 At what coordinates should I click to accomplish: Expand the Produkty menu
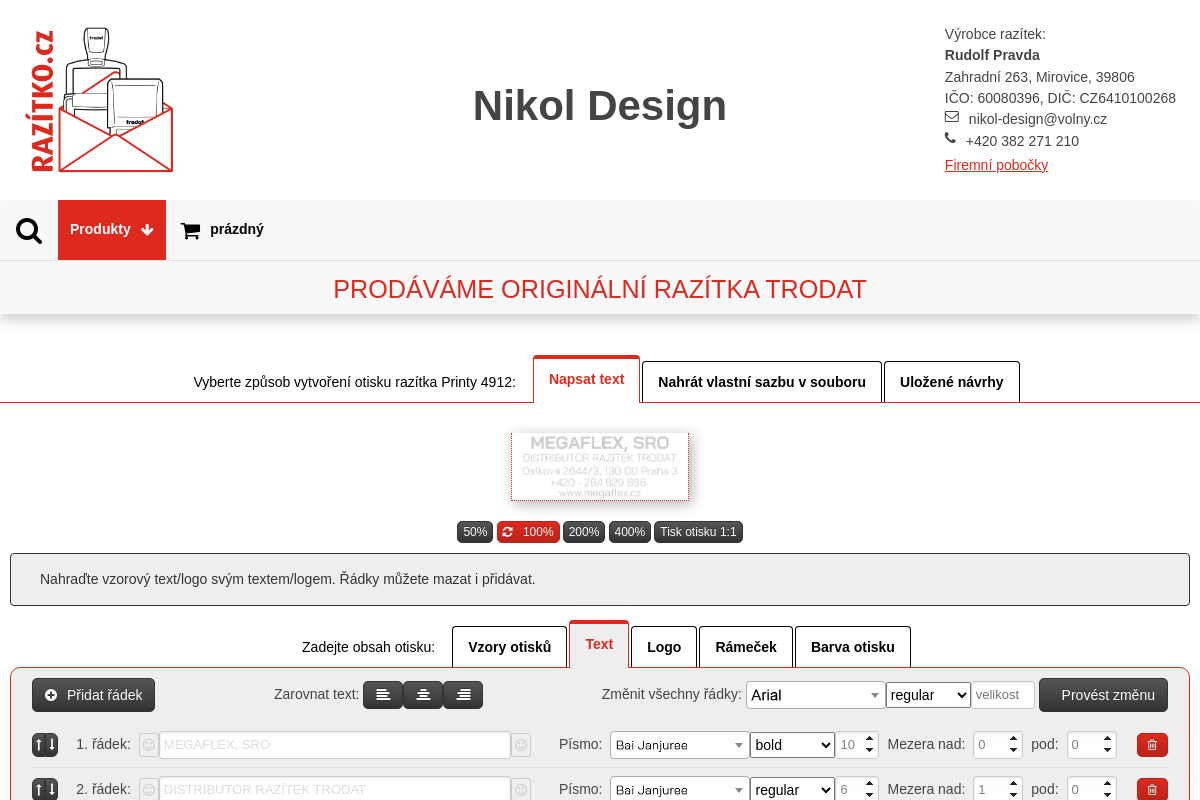point(111,229)
